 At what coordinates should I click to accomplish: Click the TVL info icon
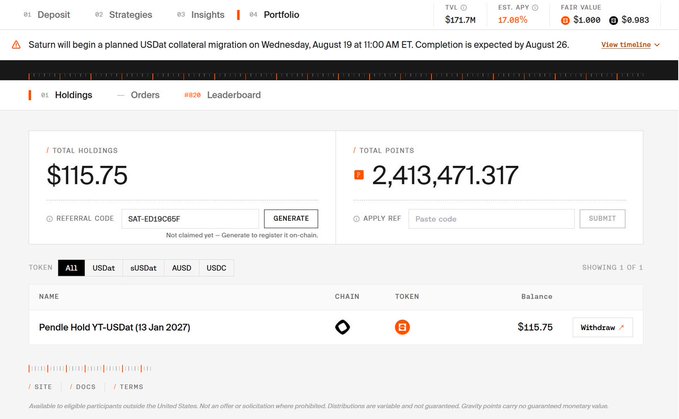[x=464, y=7]
